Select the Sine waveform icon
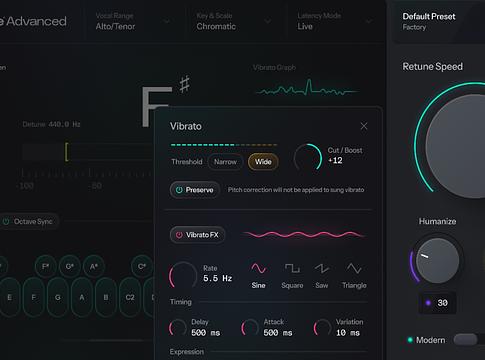Viewport: 485px width, 360px height. click(x=259, y=268)
